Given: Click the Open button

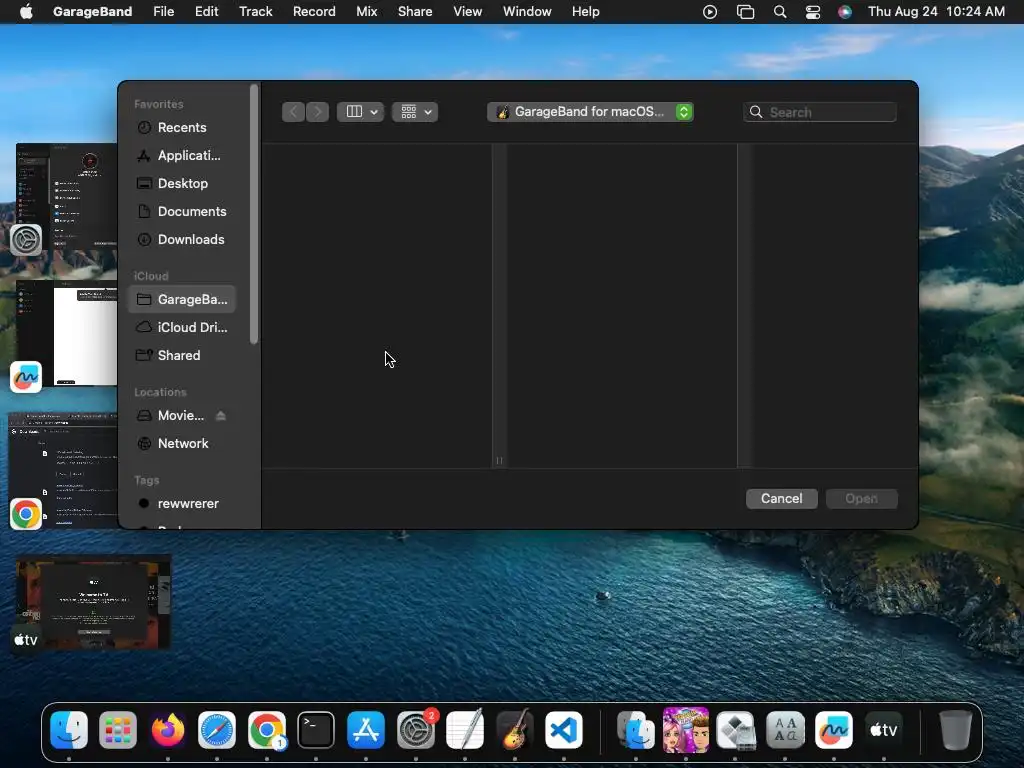Looking at the screenshot, I should 861,498.
